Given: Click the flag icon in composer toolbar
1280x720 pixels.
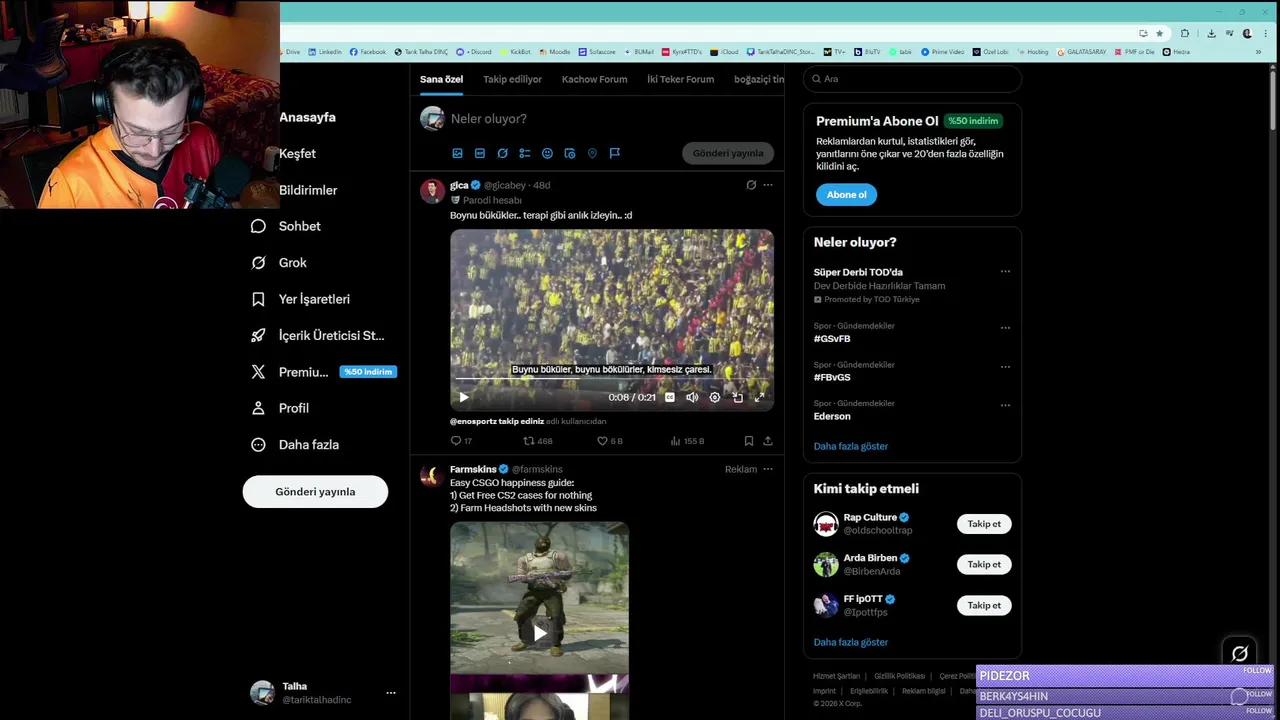Looking at the screenshot, I should pos(615,153).
